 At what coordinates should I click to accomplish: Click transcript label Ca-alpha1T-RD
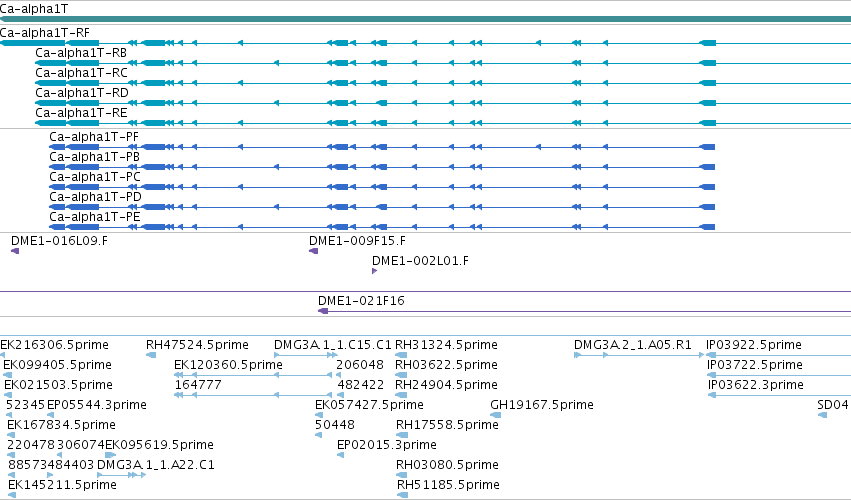click(82, 93)
